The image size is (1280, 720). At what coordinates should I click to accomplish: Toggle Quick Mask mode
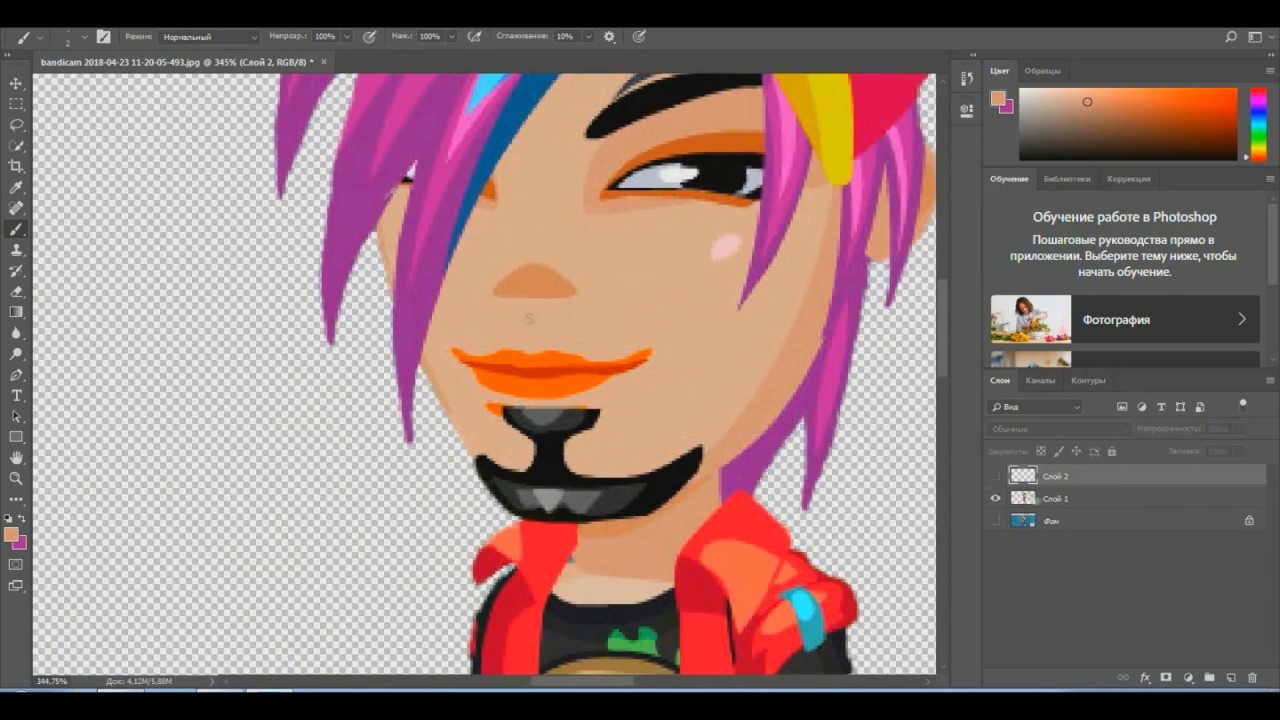click(16, 565)
